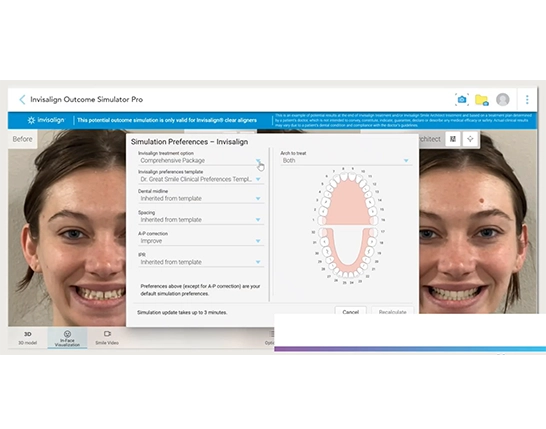Click the camera screenshot capture icon
Screen dimensions: 546x429
tap(462, 100)
